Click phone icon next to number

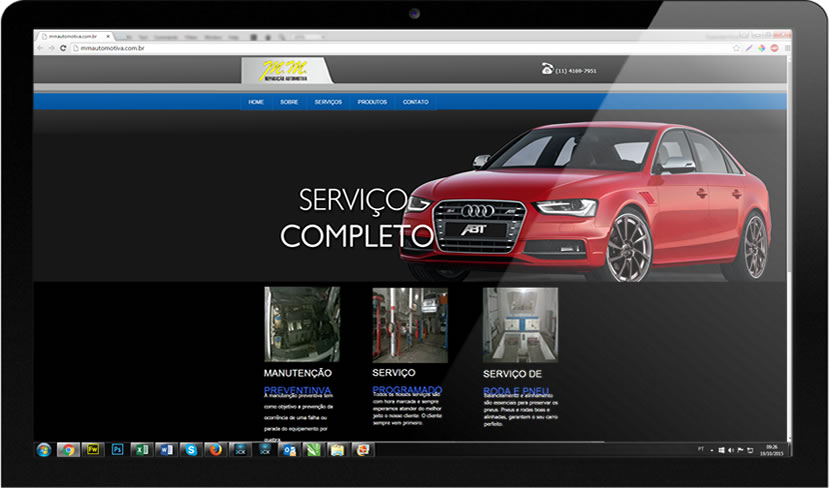pyautogui.click(x=547, y=68)
